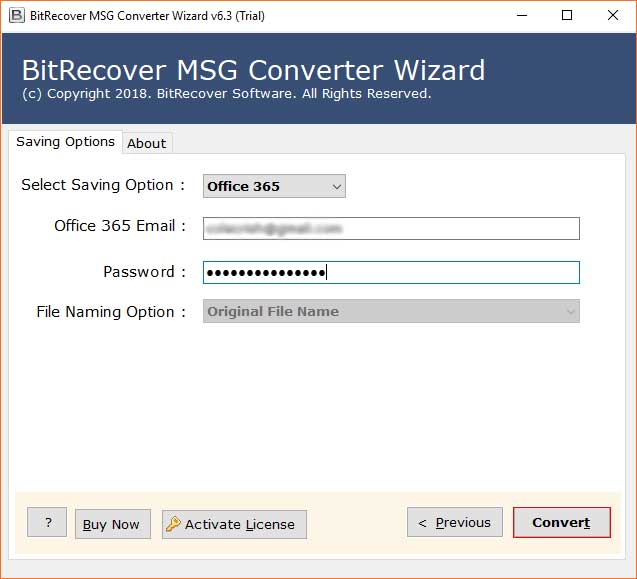Viewport: 637px width, 579px height.
Task: Click inside the Password field
Action: click(x=391, y=272)
